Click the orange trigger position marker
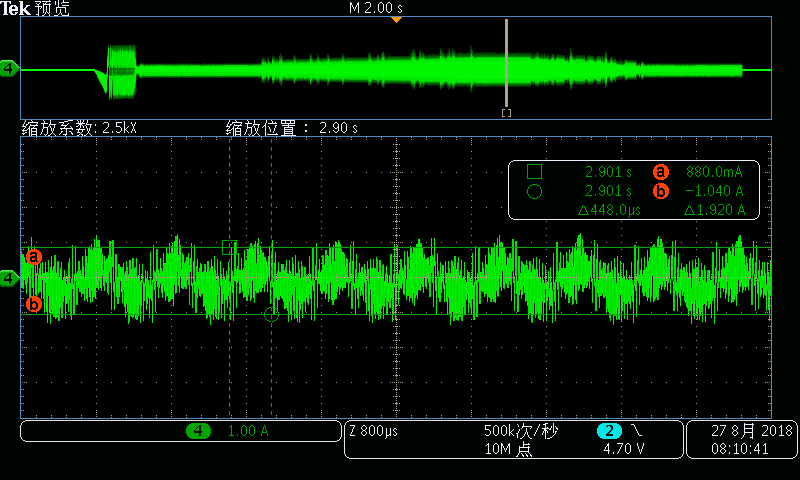The height and width of the screenshot is (480, 800). [396, 19]
